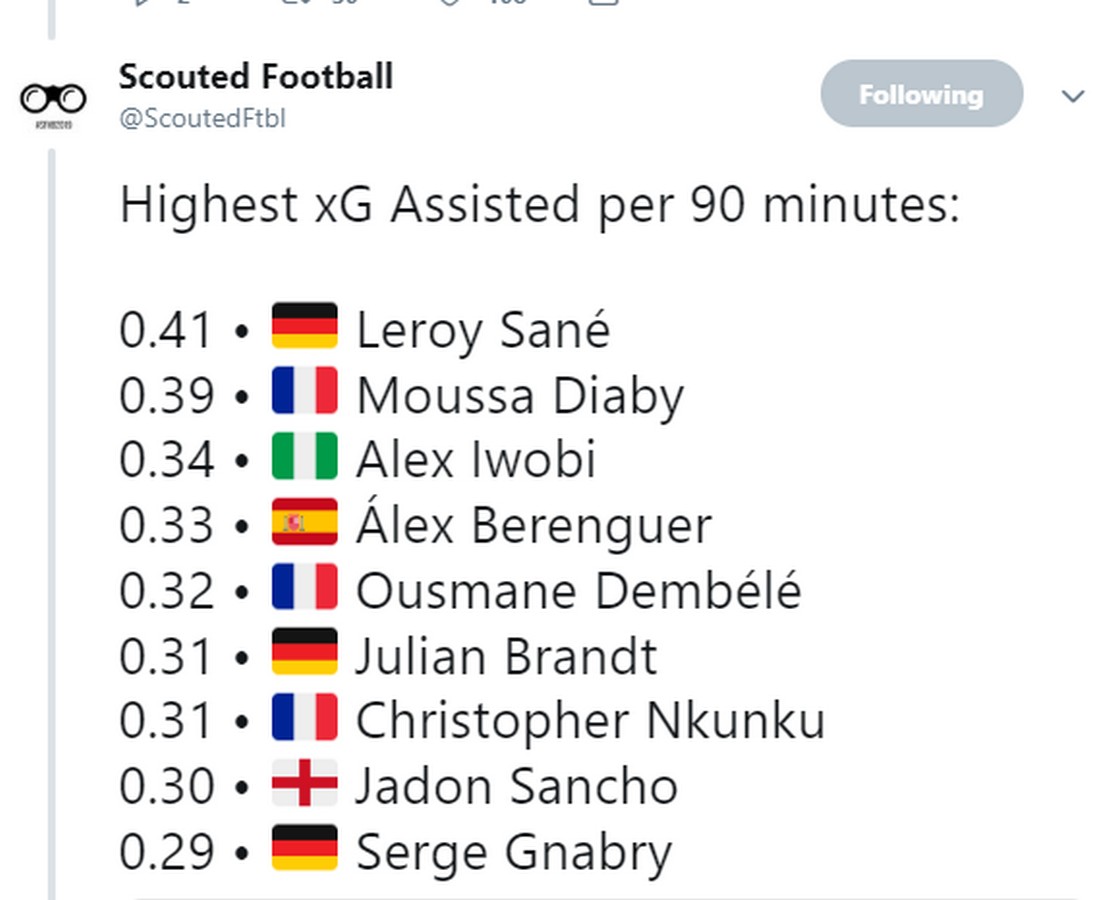Click the French flag beside Moussa Diaby
The width and height of the screenshot is (1114, 900).
304,392
